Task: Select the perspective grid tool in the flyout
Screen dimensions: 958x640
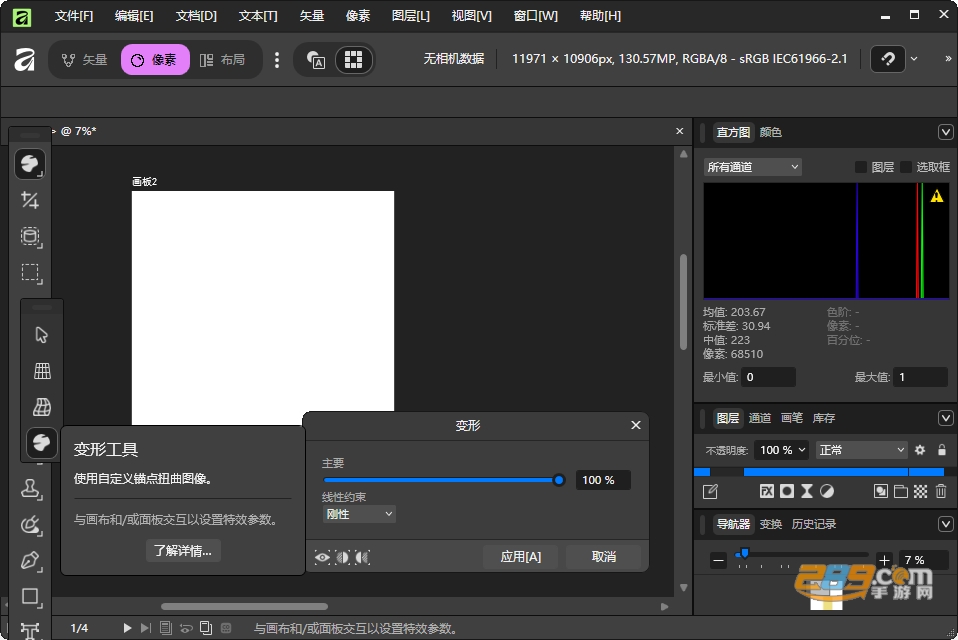Action: coord(42,371)
